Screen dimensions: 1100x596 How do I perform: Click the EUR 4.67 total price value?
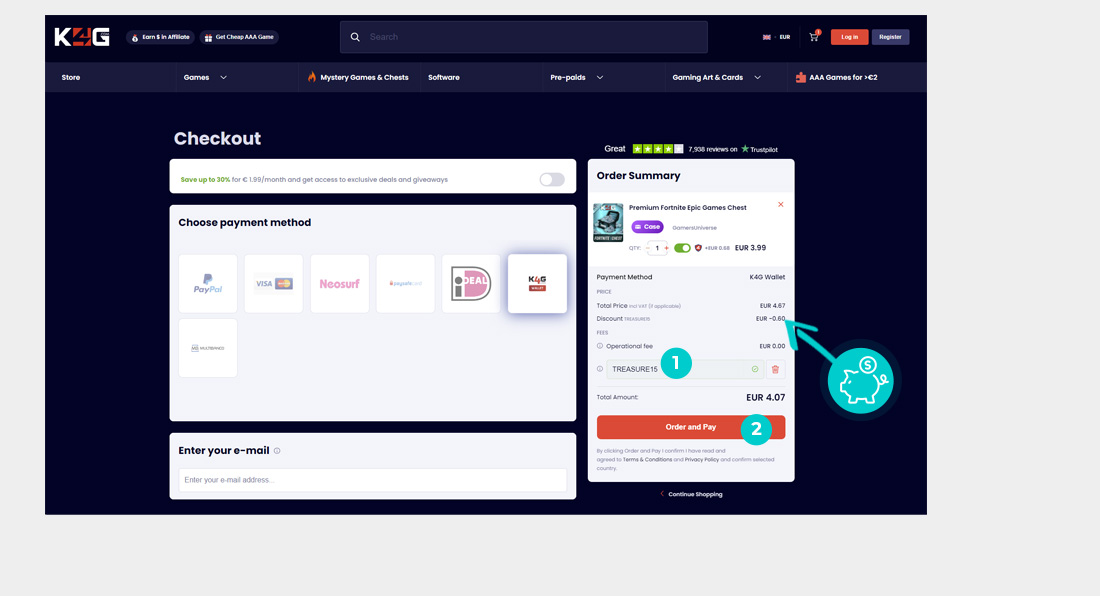click(x=772, y=306)
